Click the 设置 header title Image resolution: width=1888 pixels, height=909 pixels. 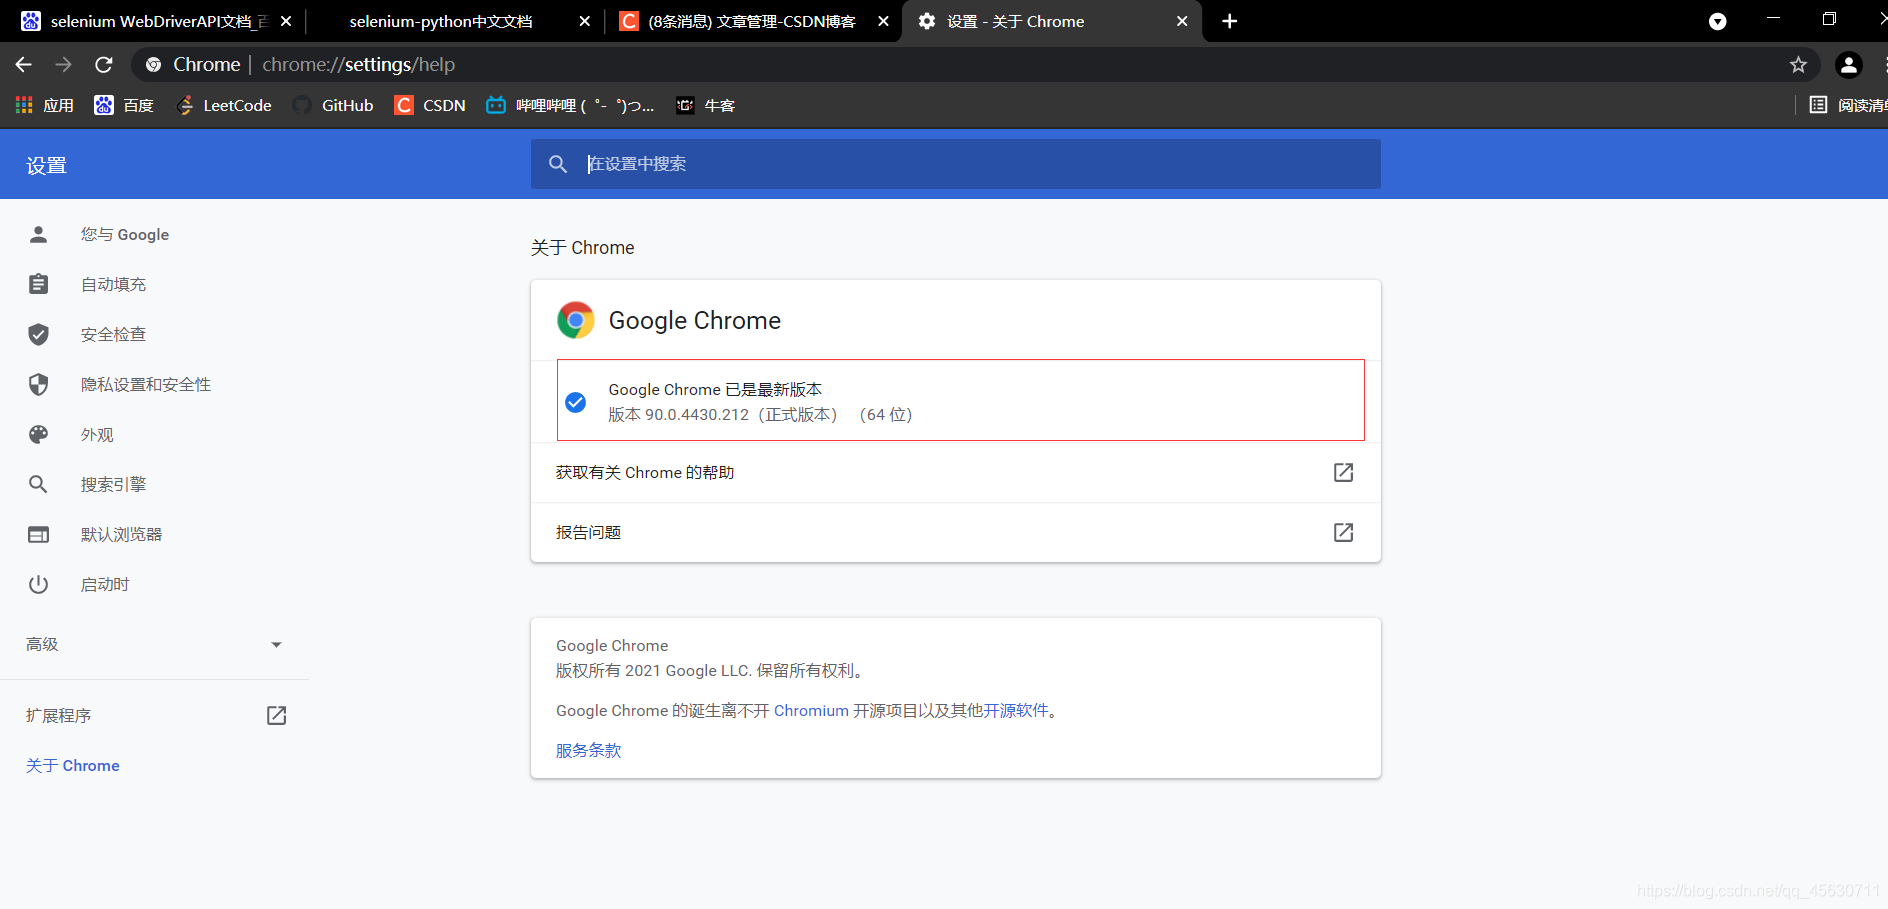pos(46,165)
